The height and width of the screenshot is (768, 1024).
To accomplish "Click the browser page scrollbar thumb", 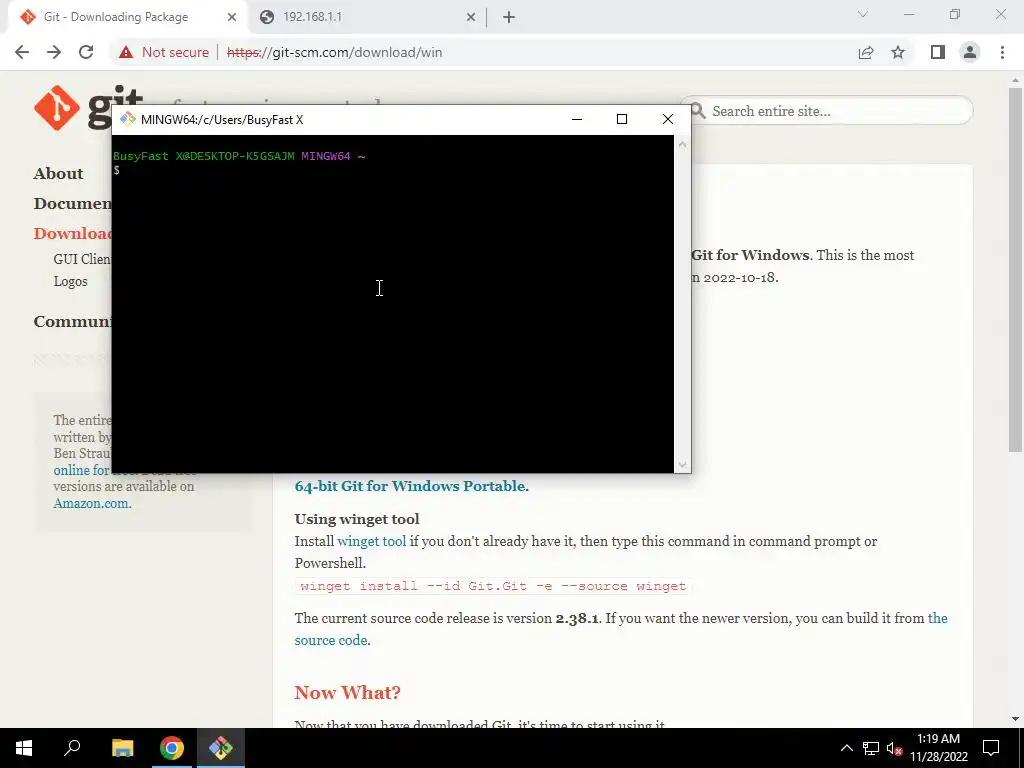I will [x=1015, y=269].
